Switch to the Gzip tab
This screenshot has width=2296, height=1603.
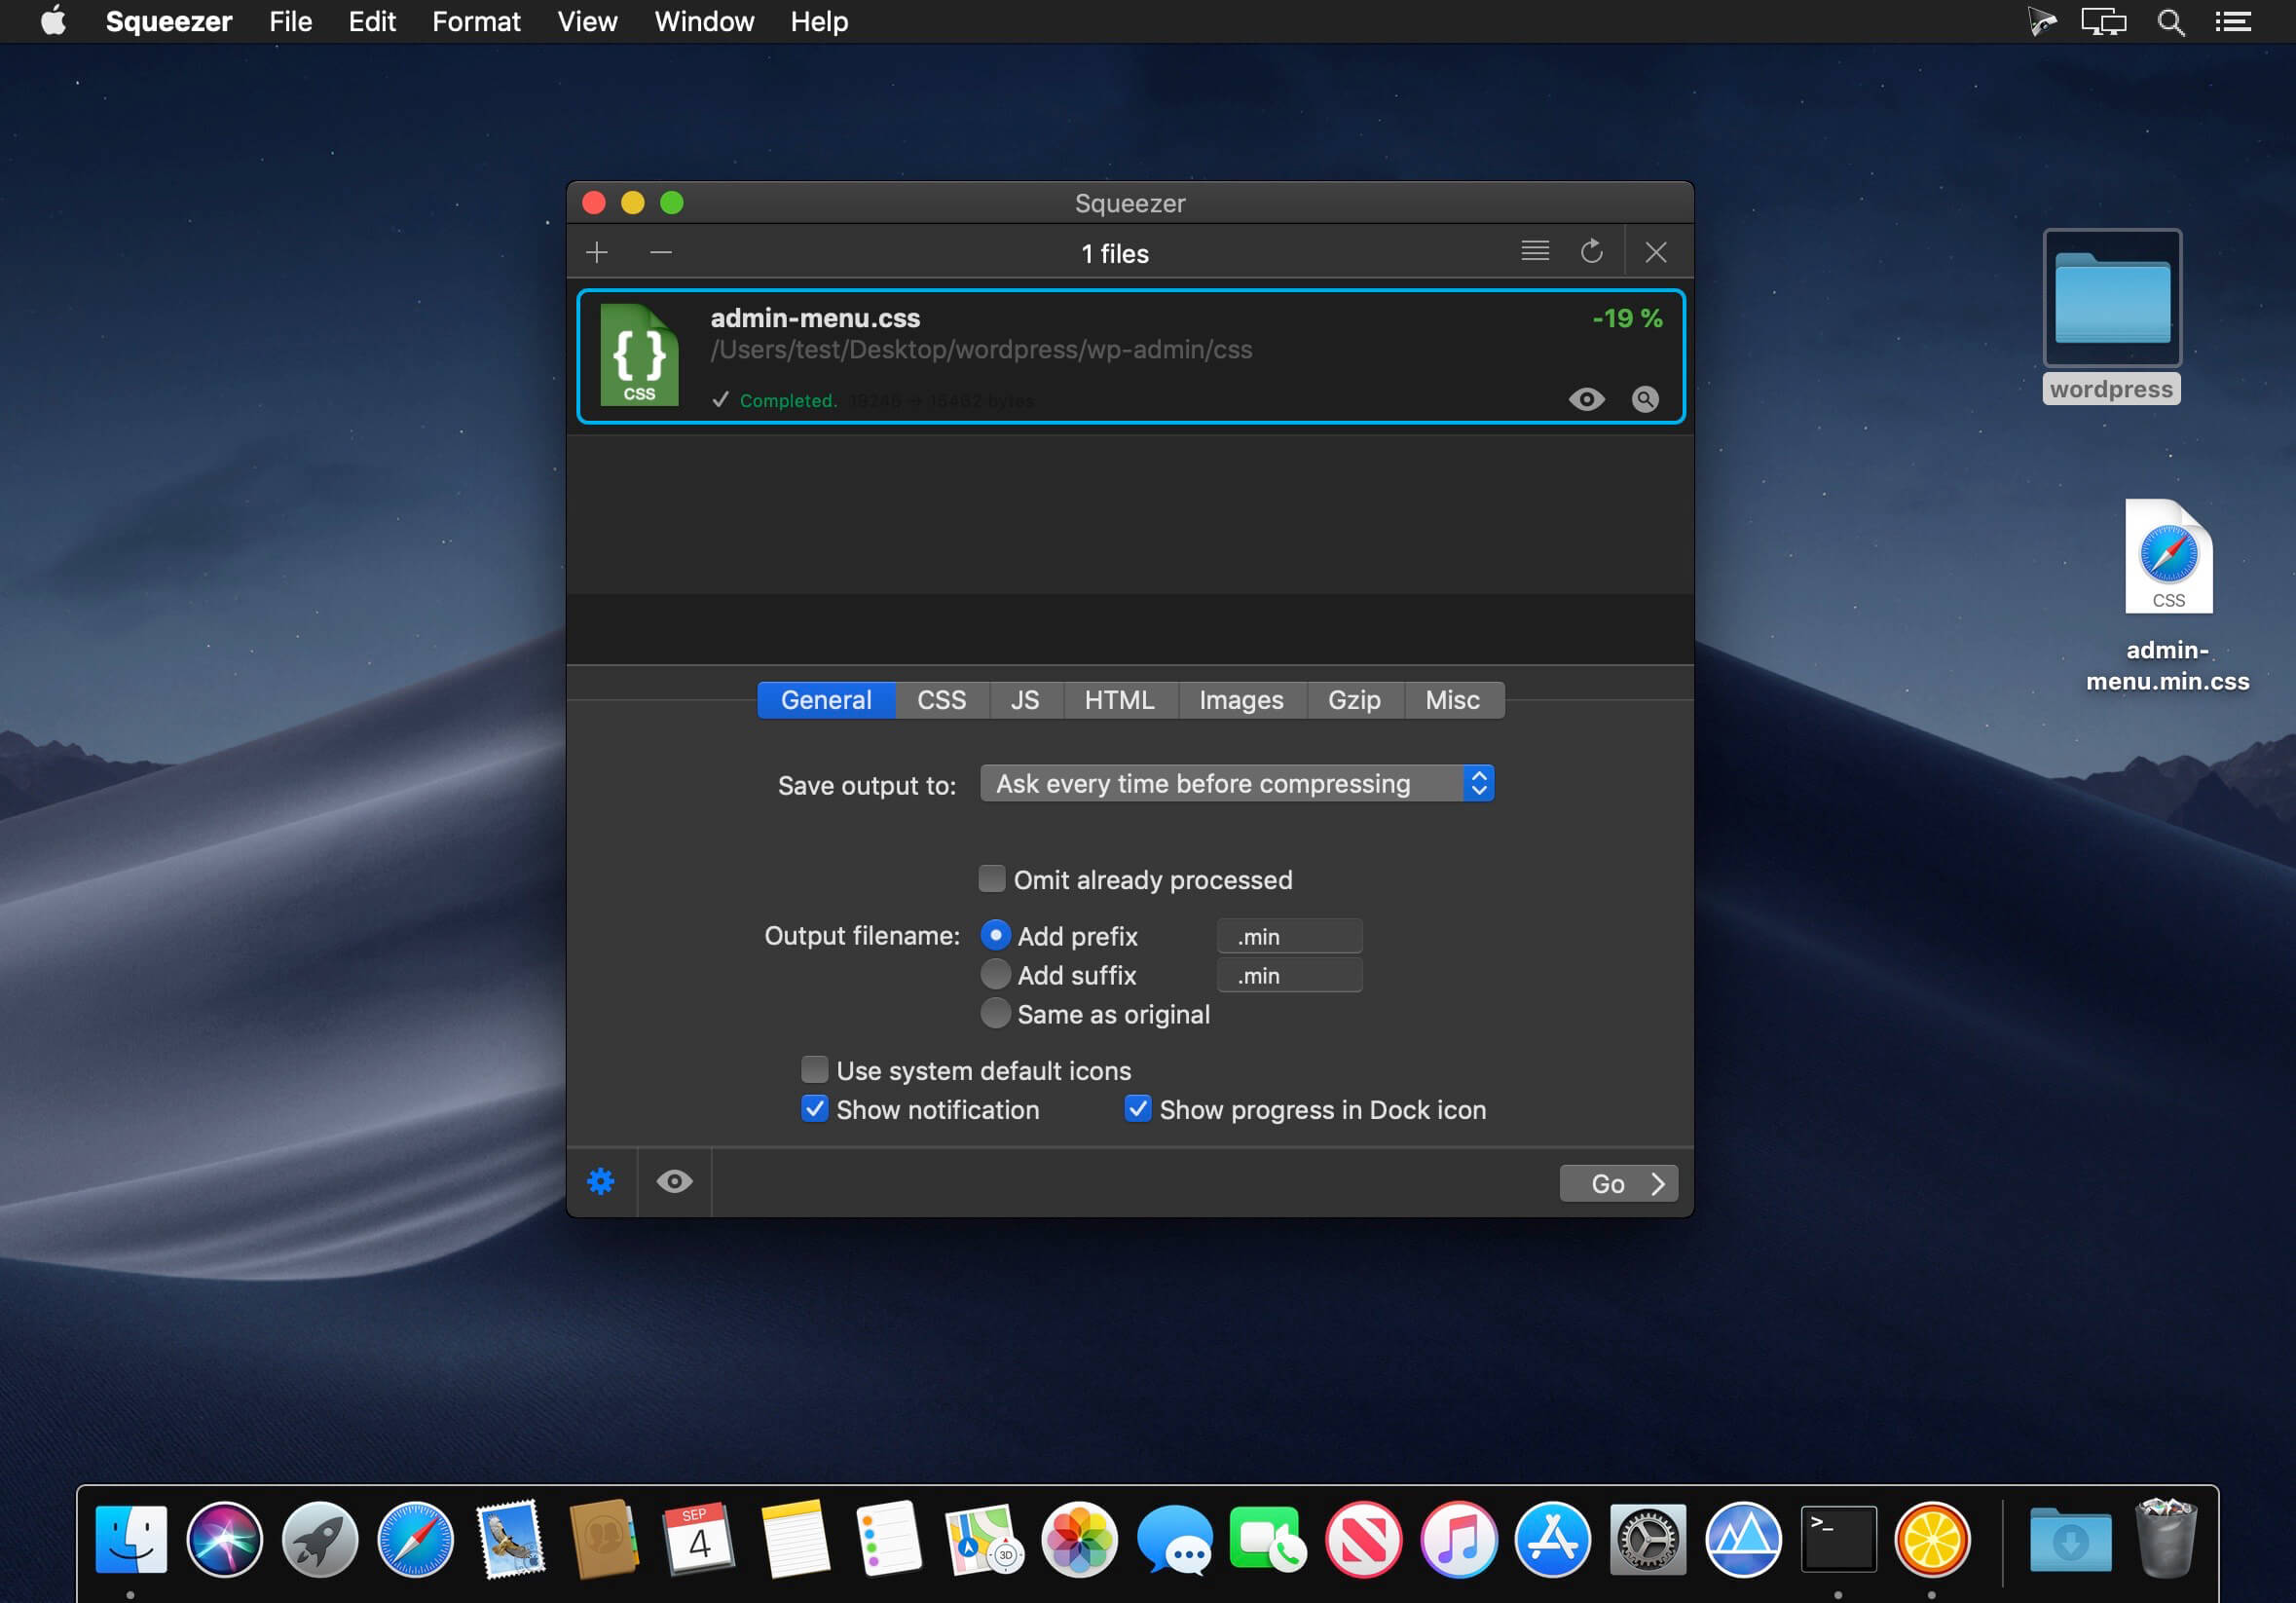click(x=1353, y=700)
